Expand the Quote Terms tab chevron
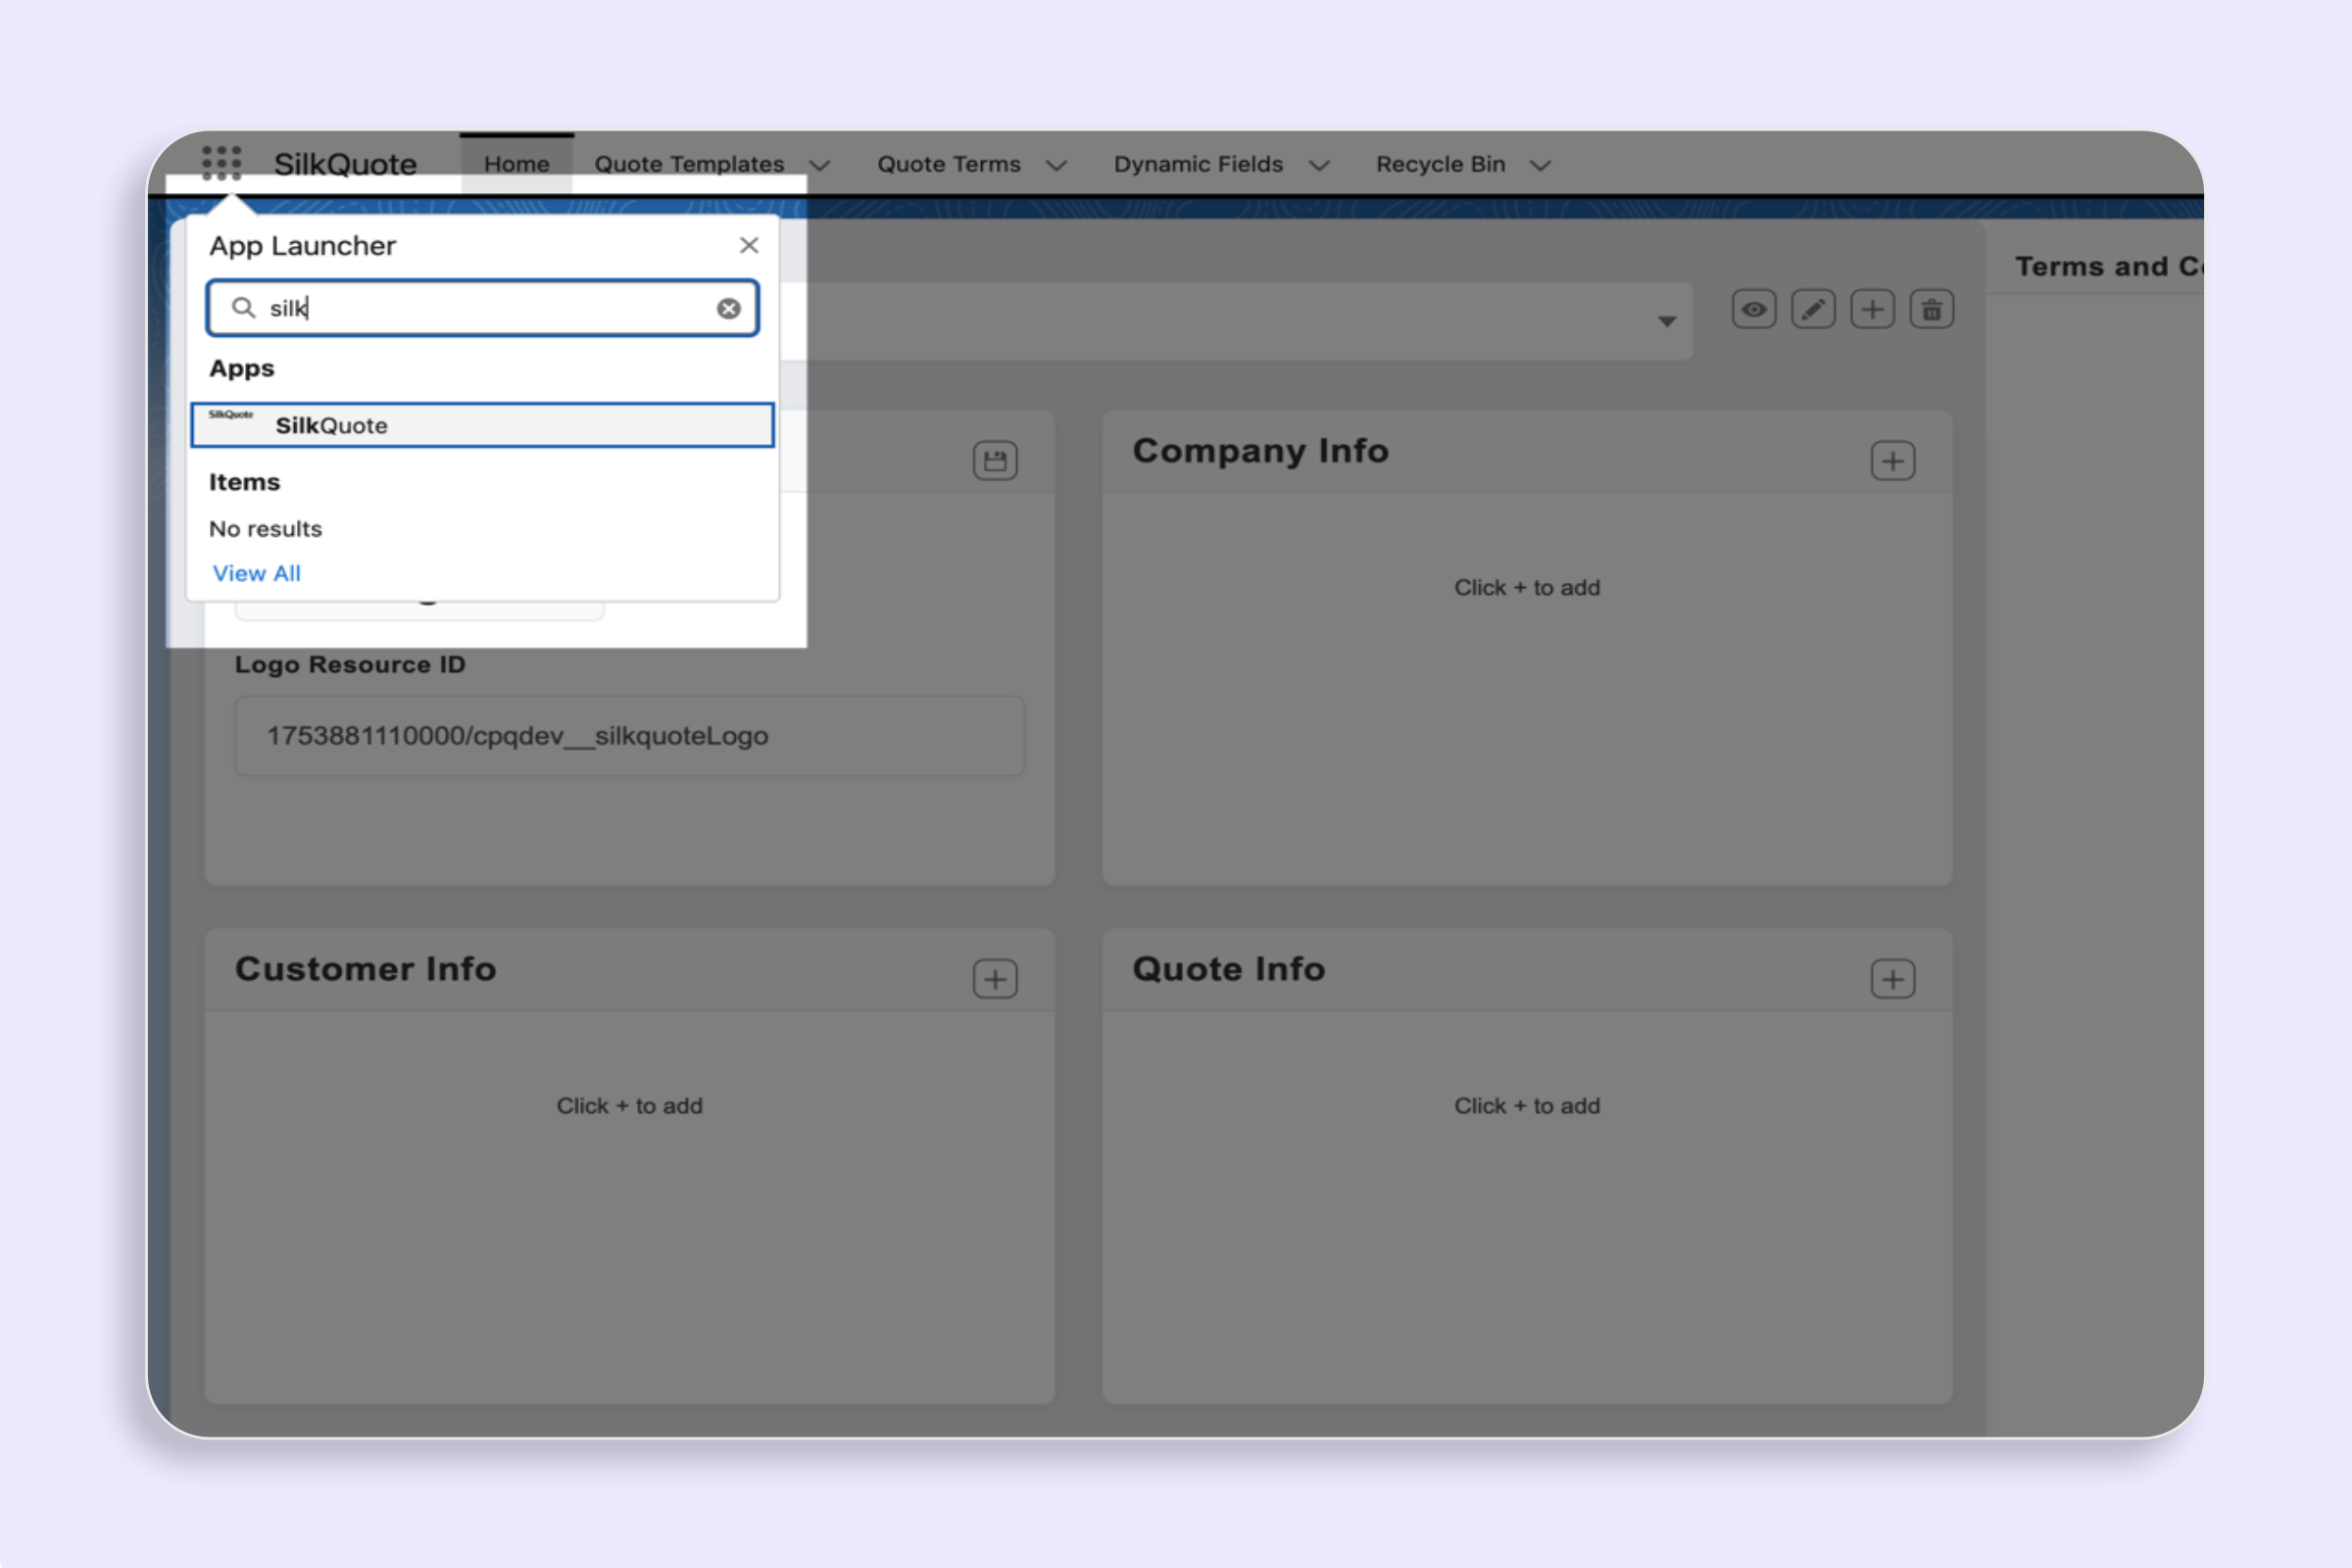The image size is (2352, 1568). [1056, 165]
